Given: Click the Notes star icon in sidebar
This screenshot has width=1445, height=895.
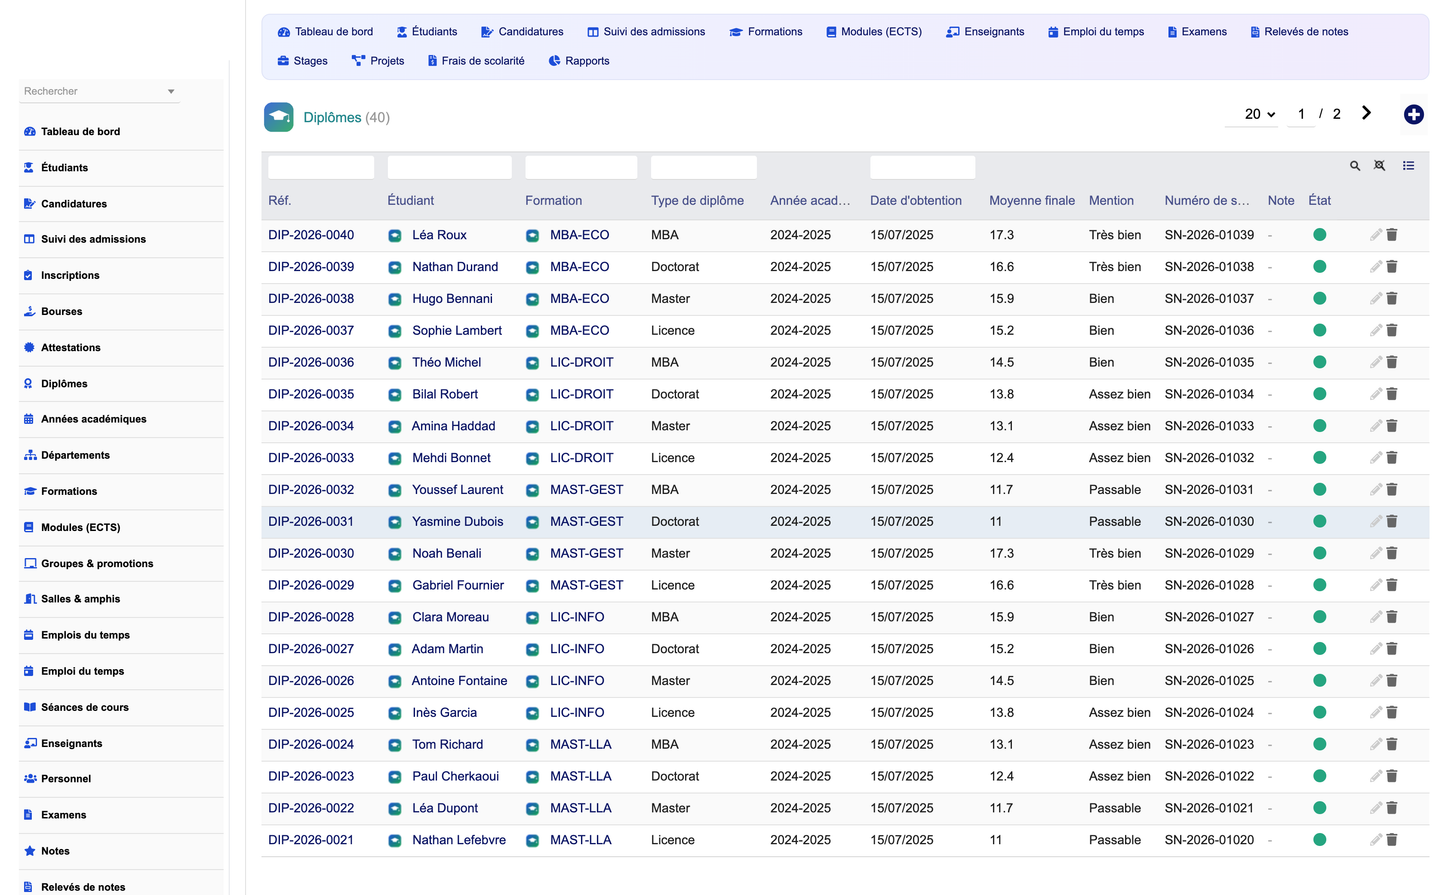Looking at the screenshot, I should (x=29, y=851).
